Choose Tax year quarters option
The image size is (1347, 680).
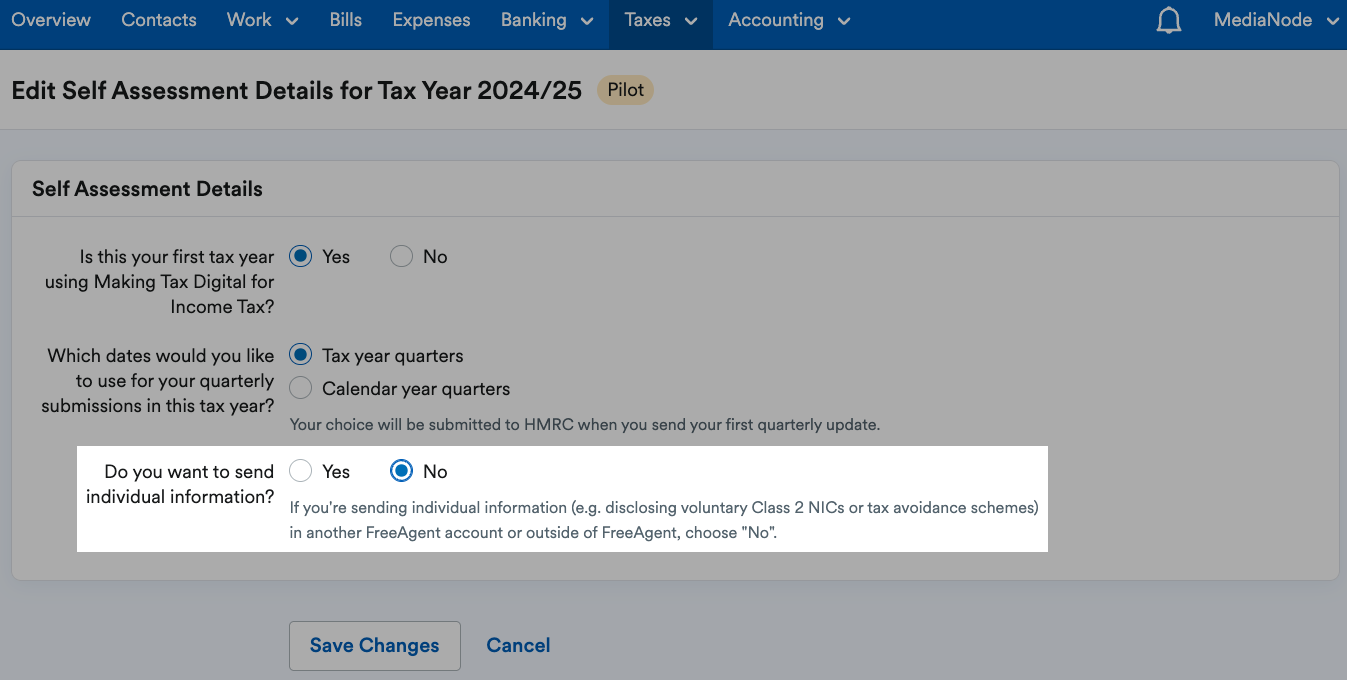(301, 356)
